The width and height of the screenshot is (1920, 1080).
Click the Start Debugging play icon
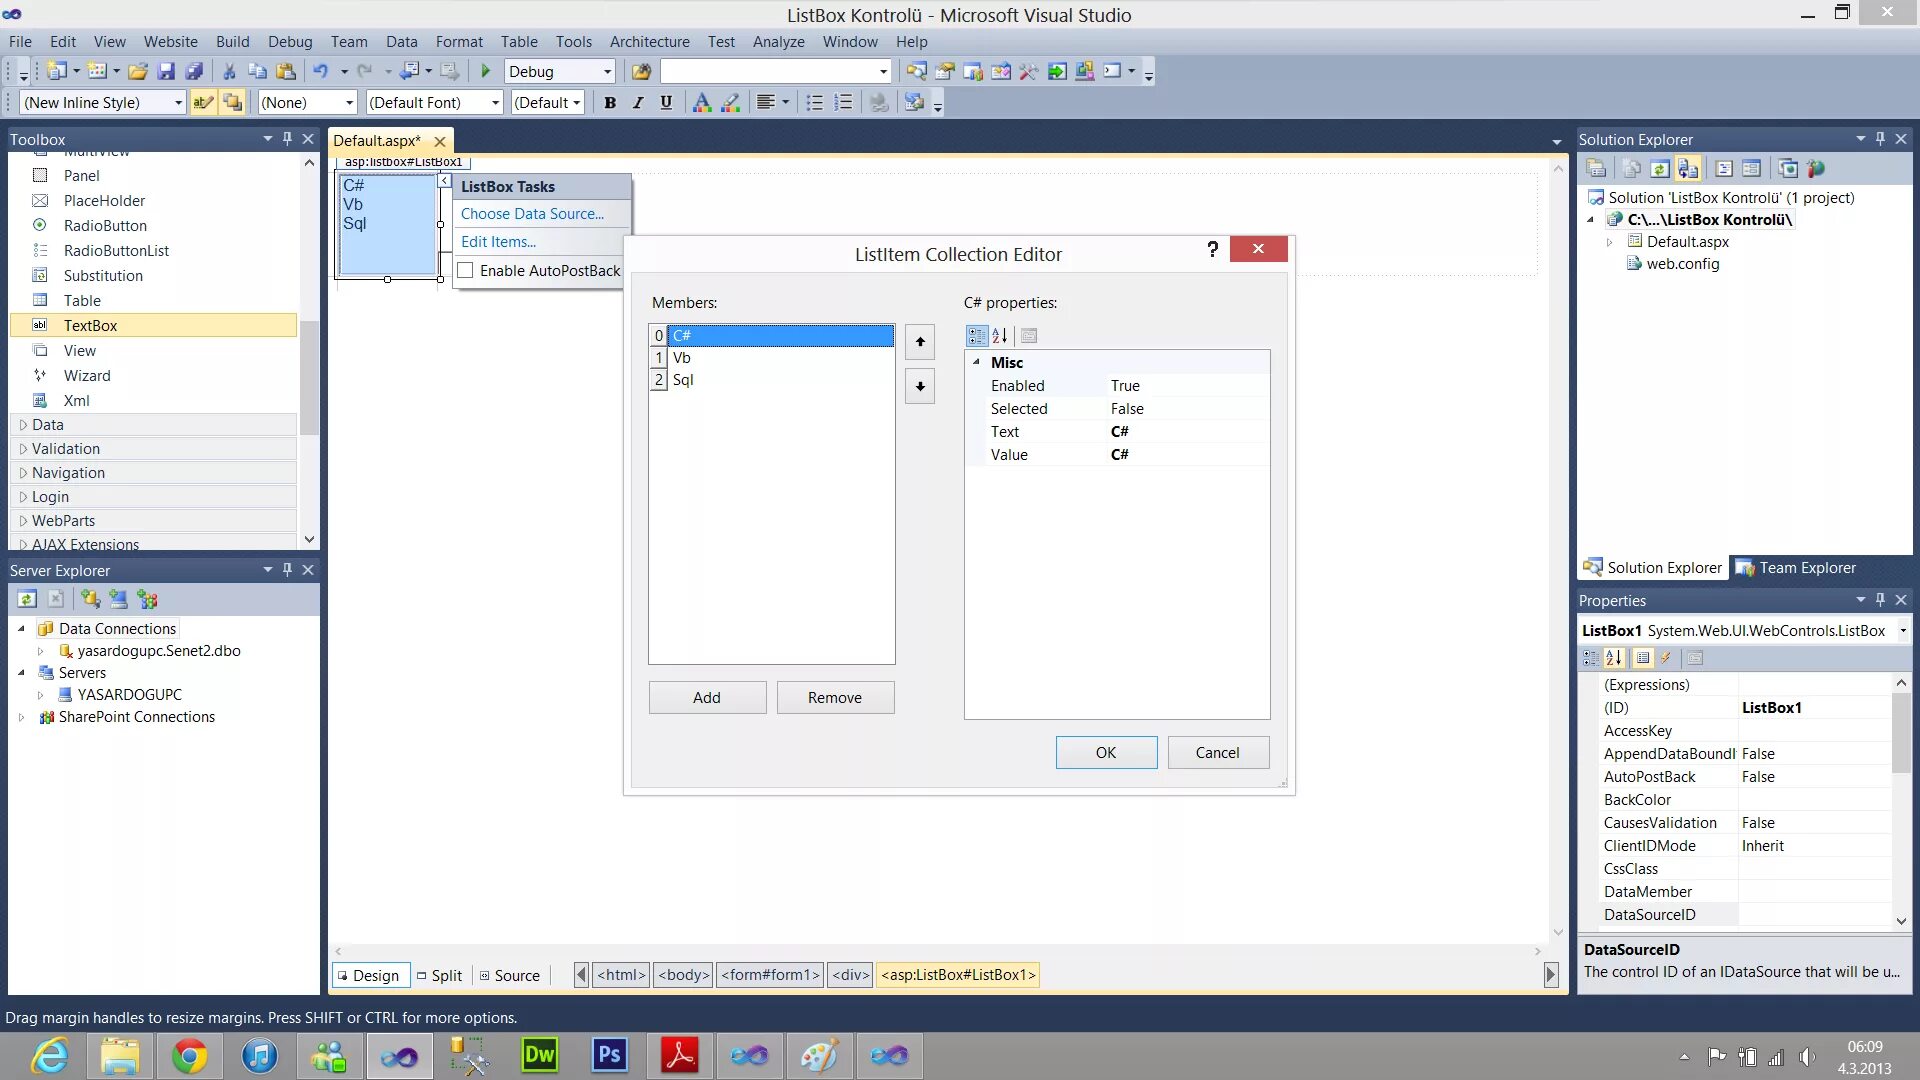pyautogui.click(x=486, y=71)
